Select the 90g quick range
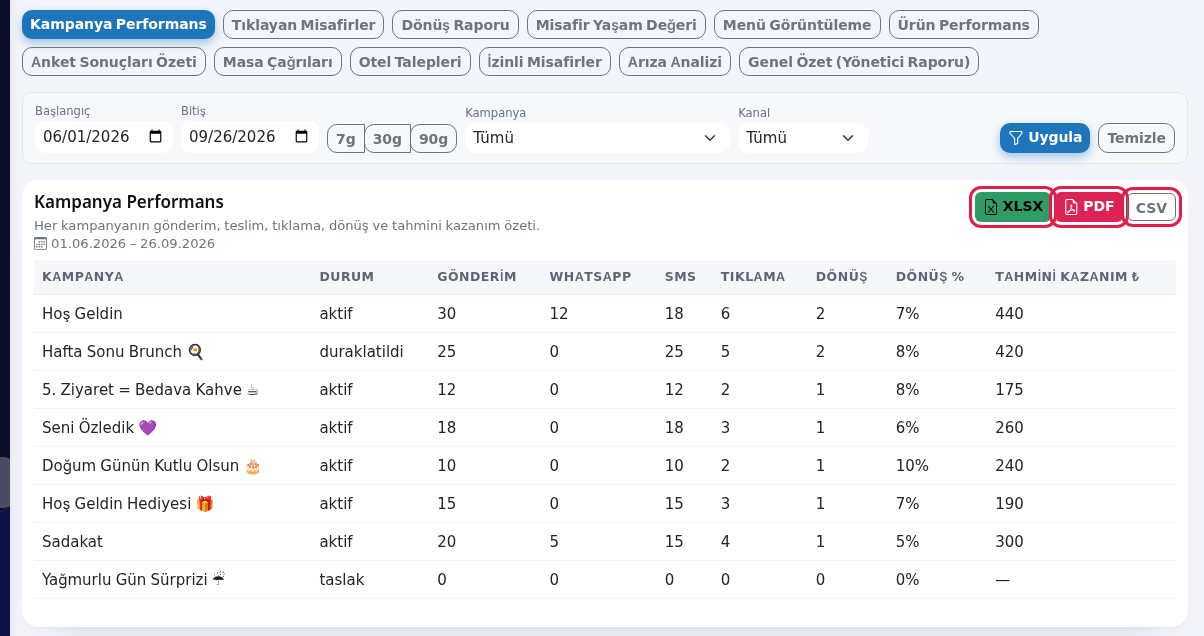The image size is (1204, 636). click(x=434, y=139)
